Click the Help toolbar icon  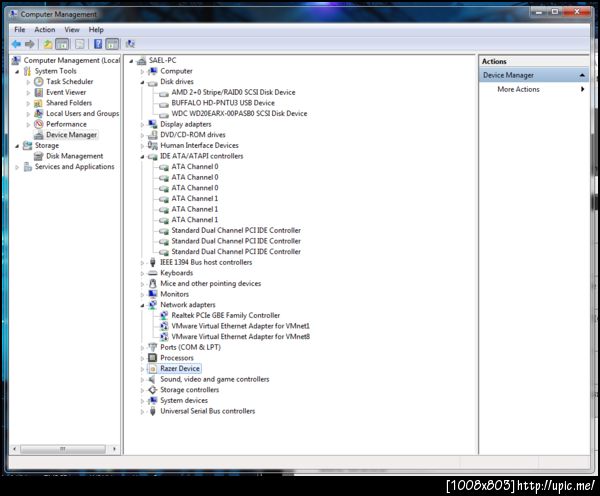click(98, 44)
